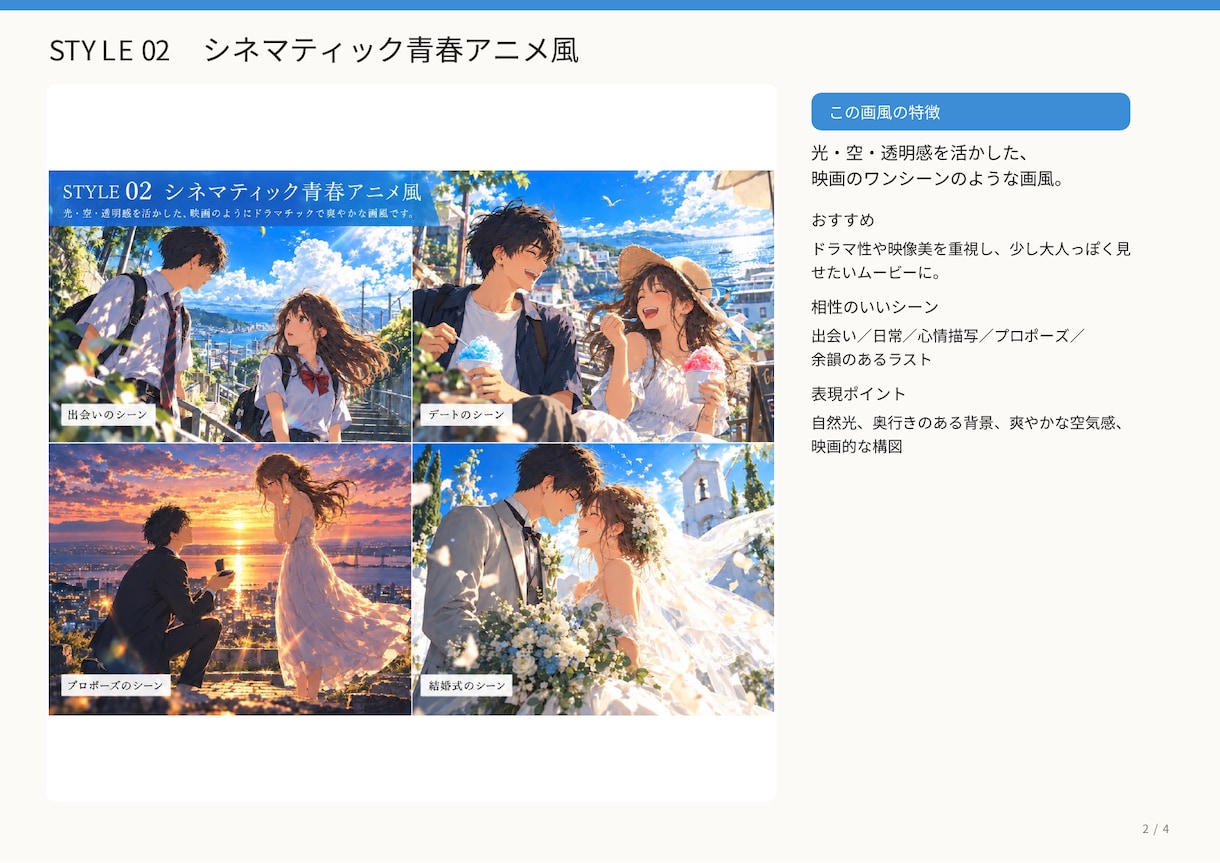
Task: Click the image banner "STYLE 02 シネマティック青春アニメ風"
Action: click(x=242, y=190)
